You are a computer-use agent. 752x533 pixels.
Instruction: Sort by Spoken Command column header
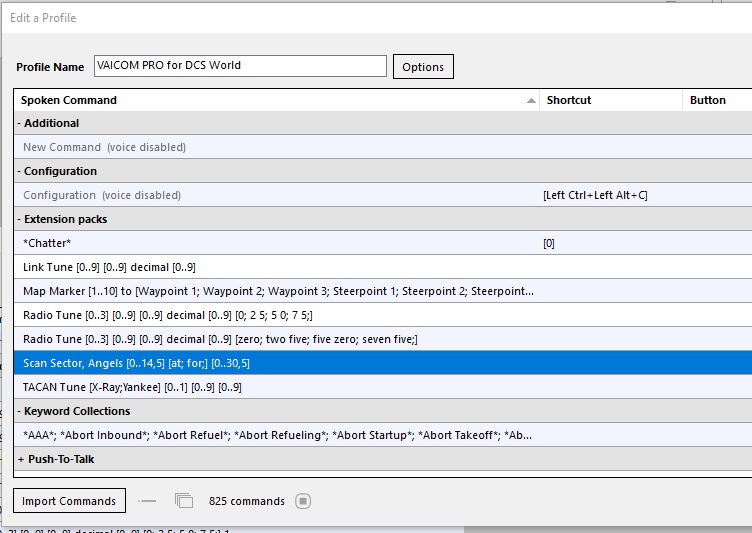(x=276, y=100)
